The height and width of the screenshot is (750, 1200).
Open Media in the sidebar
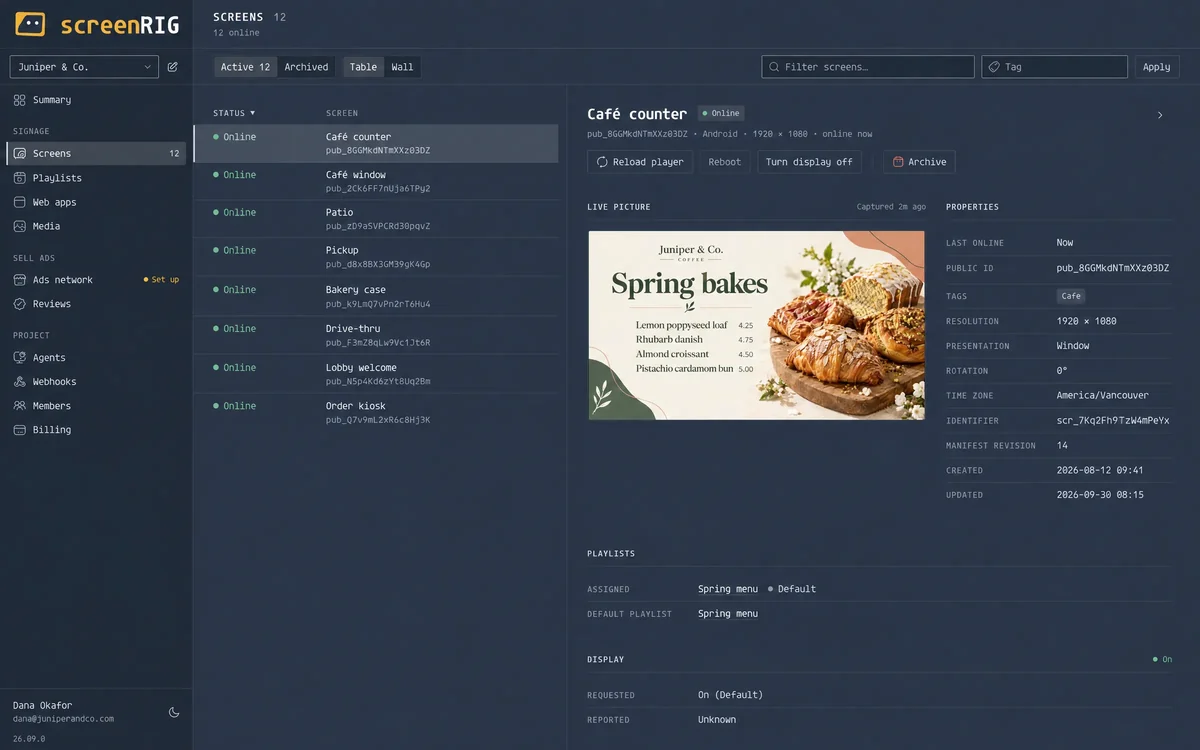[96, 226]
